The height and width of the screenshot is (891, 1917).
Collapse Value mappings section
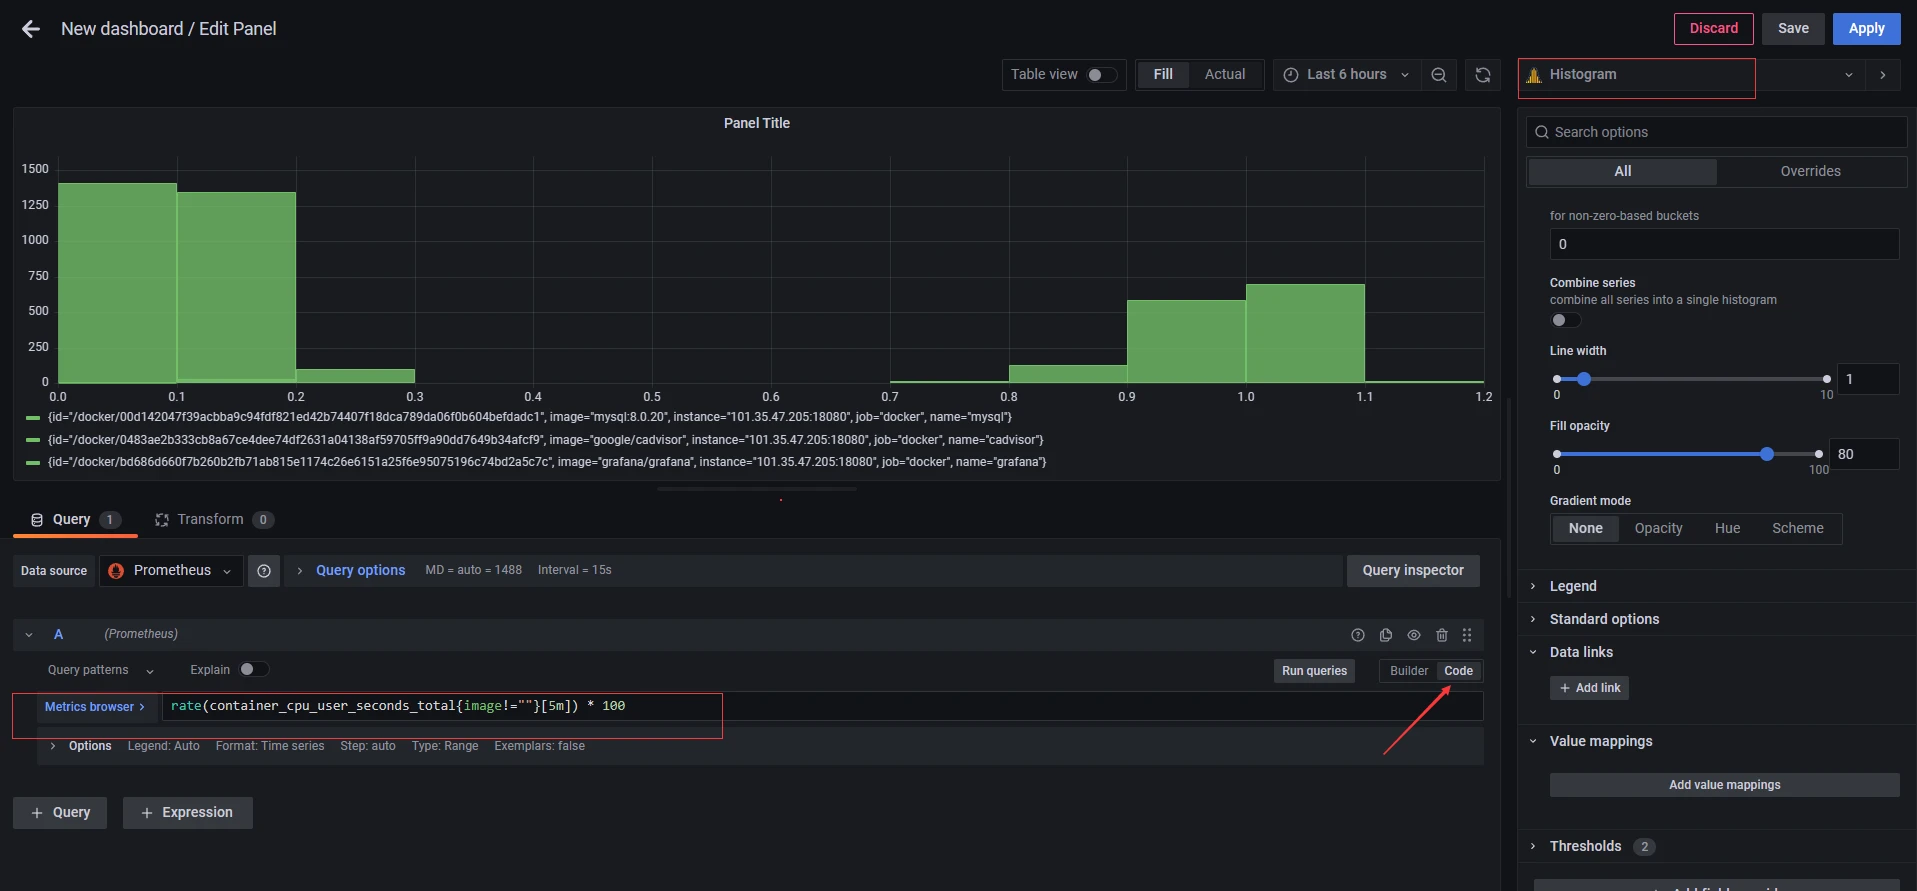coord(1601,741)
